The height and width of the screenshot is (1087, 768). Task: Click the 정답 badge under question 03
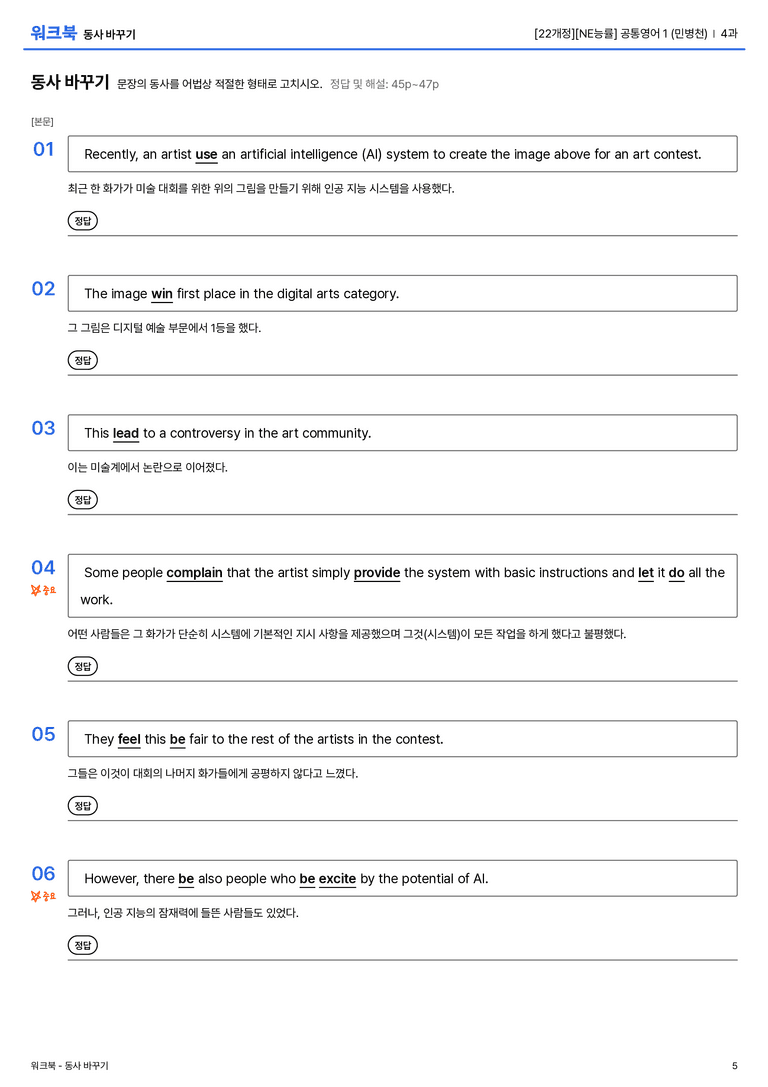pos(82,500)
